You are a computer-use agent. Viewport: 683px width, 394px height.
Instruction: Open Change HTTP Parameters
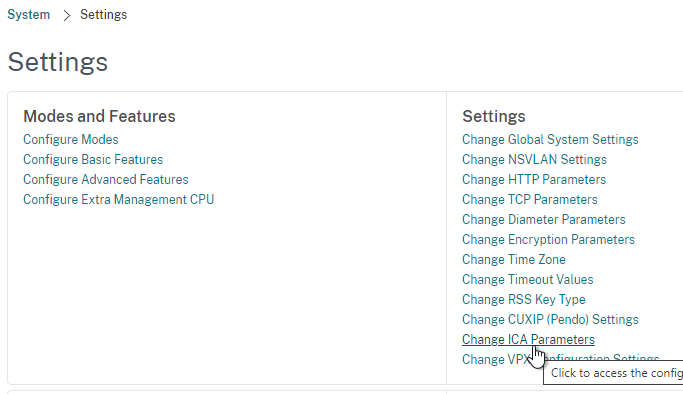pyautogui.click(x=534, y=179)
